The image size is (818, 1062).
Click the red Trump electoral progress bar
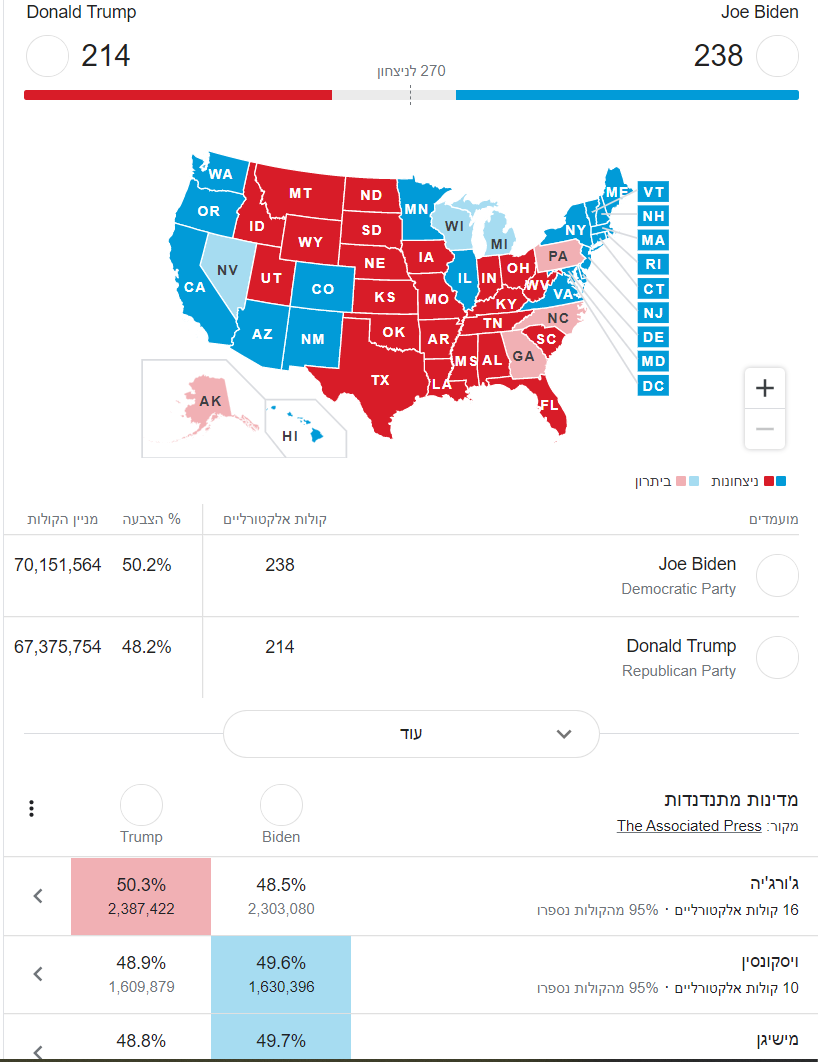click(x=177, y=95)
